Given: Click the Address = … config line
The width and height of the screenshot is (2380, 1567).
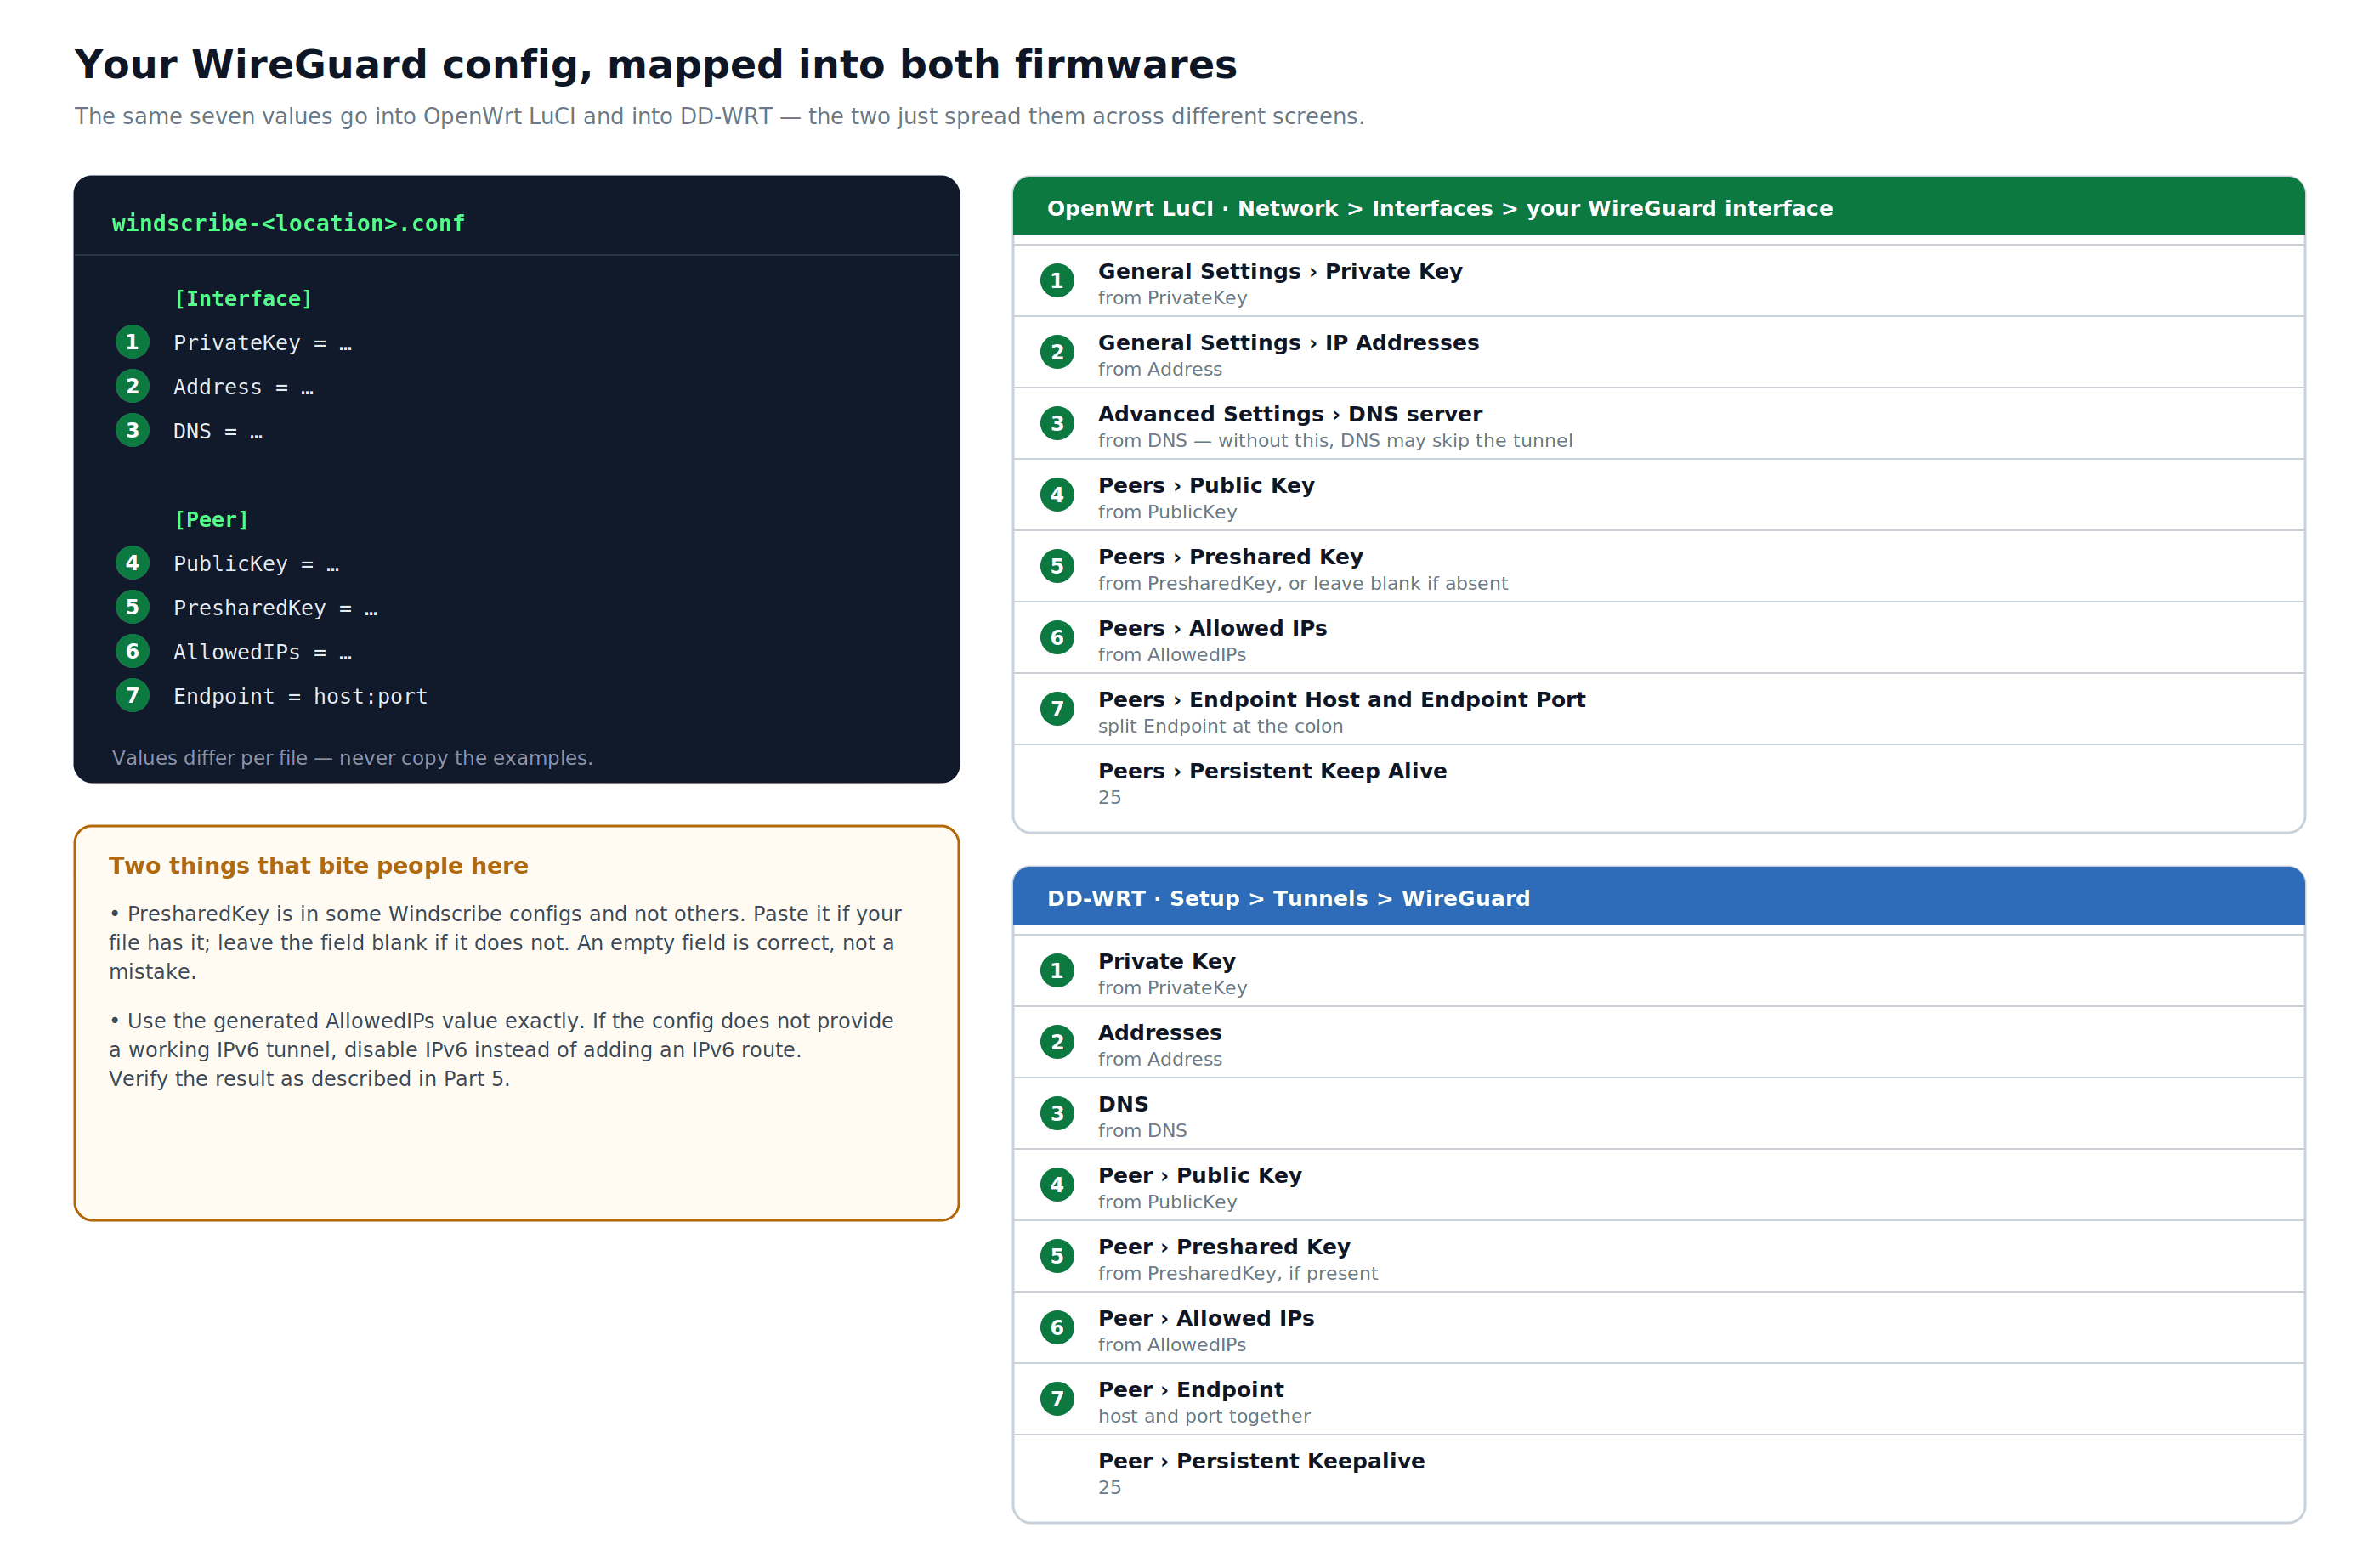Looking at the screenshot, I should [x=243, y=387].
